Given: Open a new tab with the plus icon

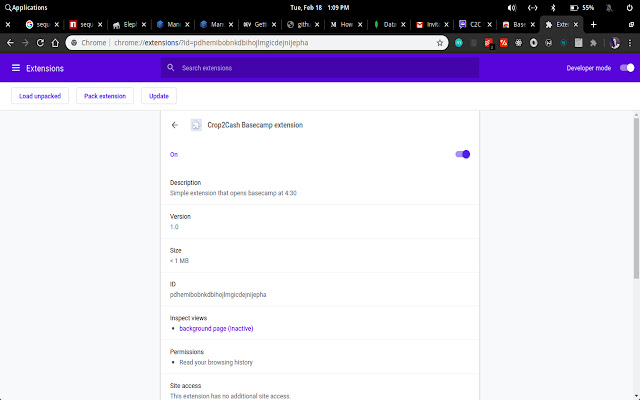Looking at the screenshot, I should click(x=593, y=24).
